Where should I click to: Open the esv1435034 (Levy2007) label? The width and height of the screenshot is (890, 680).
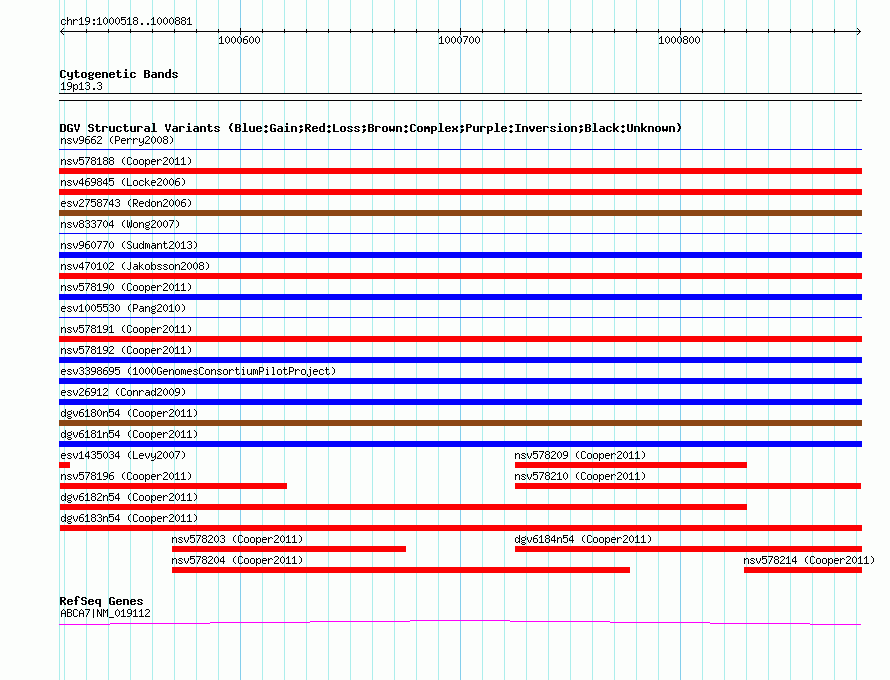pos(123,455)
